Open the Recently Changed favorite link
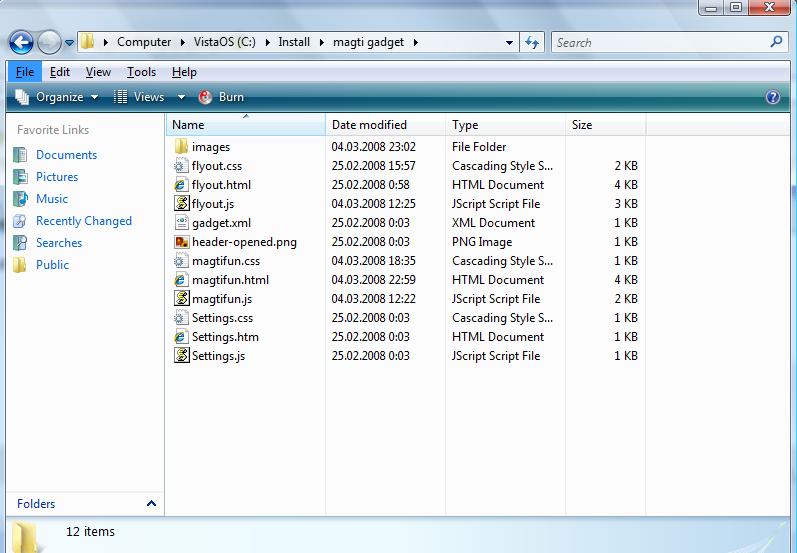 (x=83, y=221)
